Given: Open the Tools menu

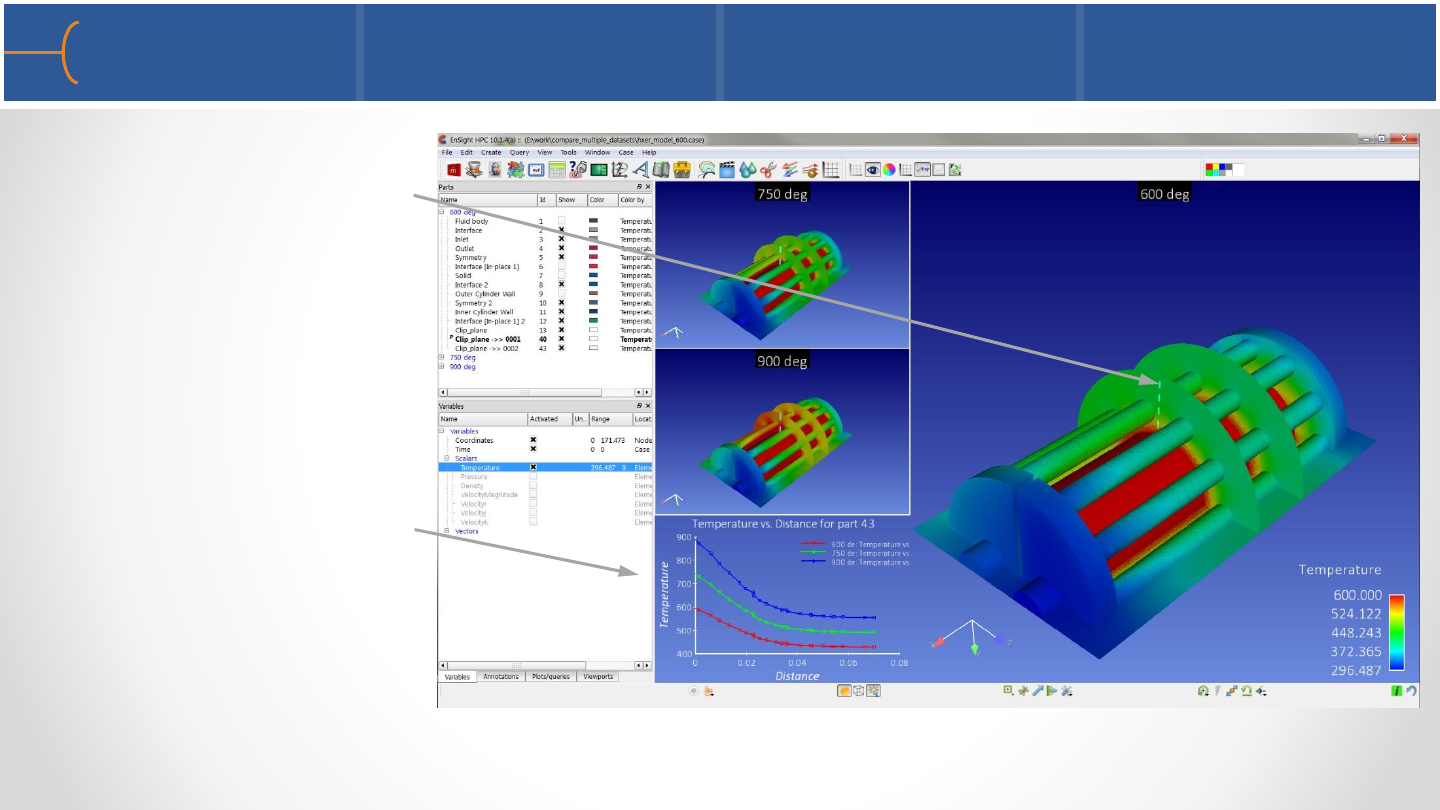Looking at the screenshot, I should (x=569, y=152).
